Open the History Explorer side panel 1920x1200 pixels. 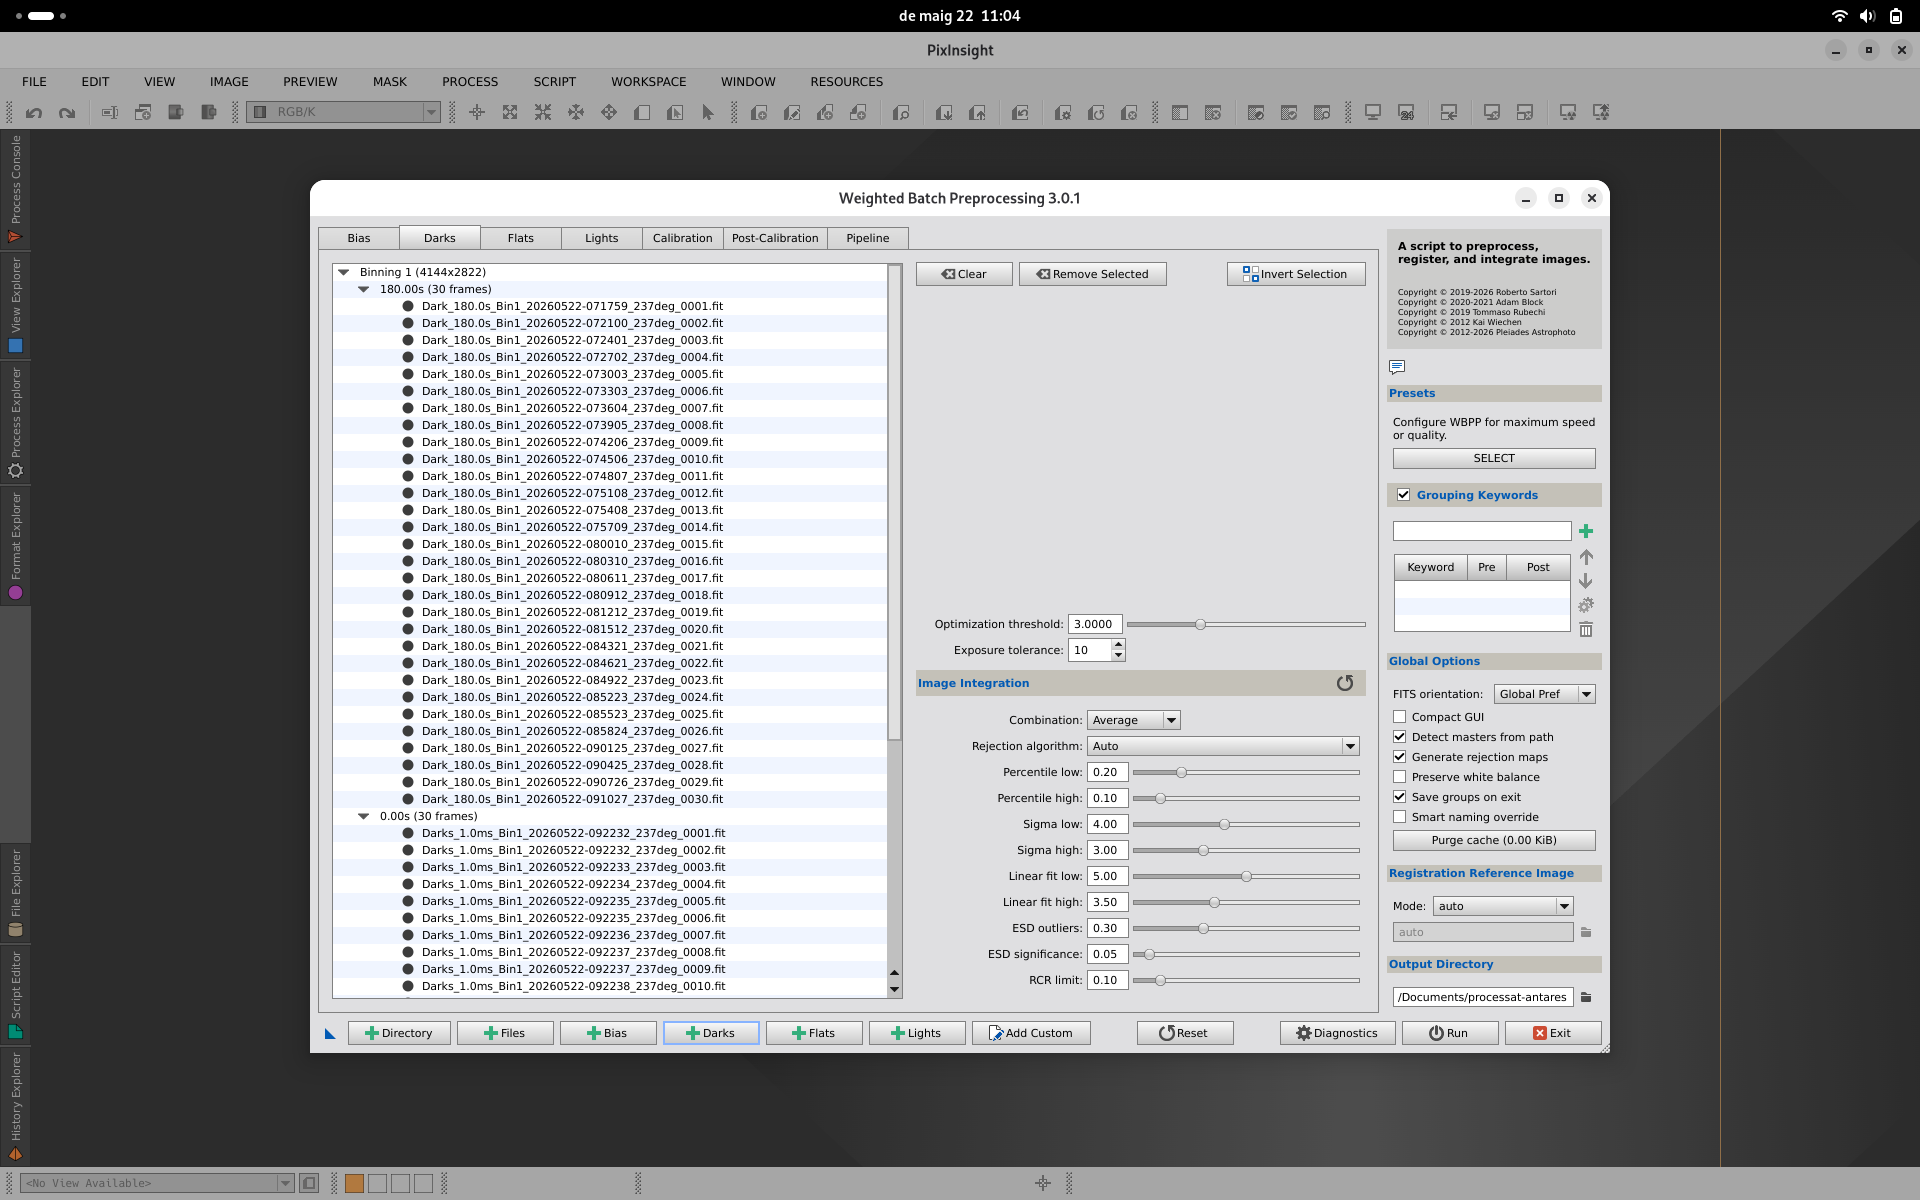click(x=15, y=1106)
